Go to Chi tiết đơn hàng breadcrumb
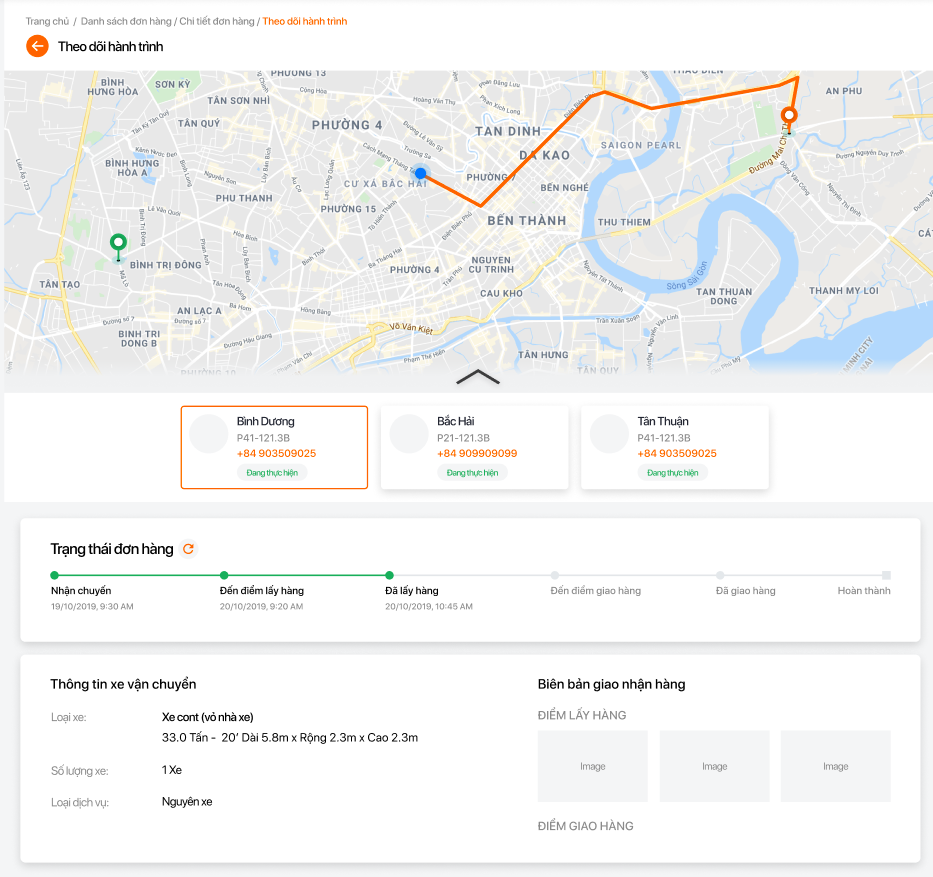 [217, 21]
